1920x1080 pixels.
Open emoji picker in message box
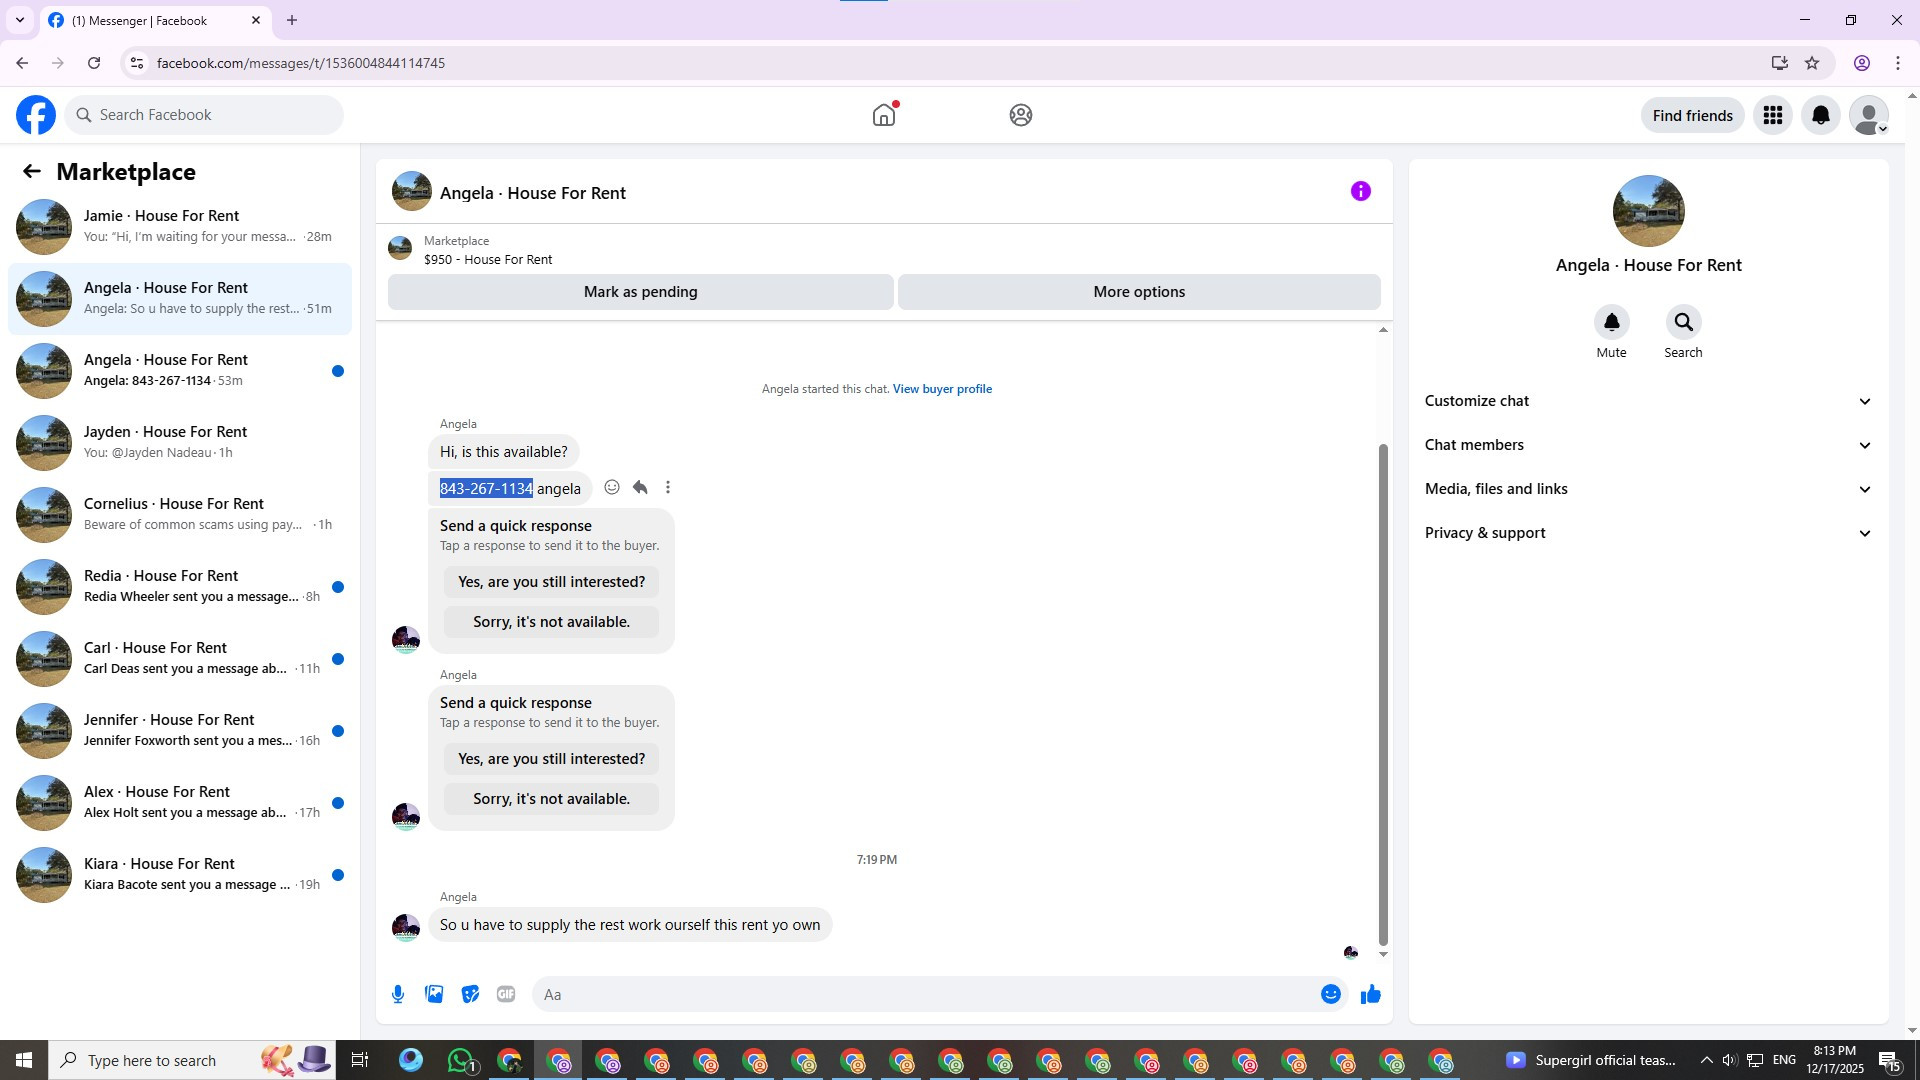click(1330, 994)
